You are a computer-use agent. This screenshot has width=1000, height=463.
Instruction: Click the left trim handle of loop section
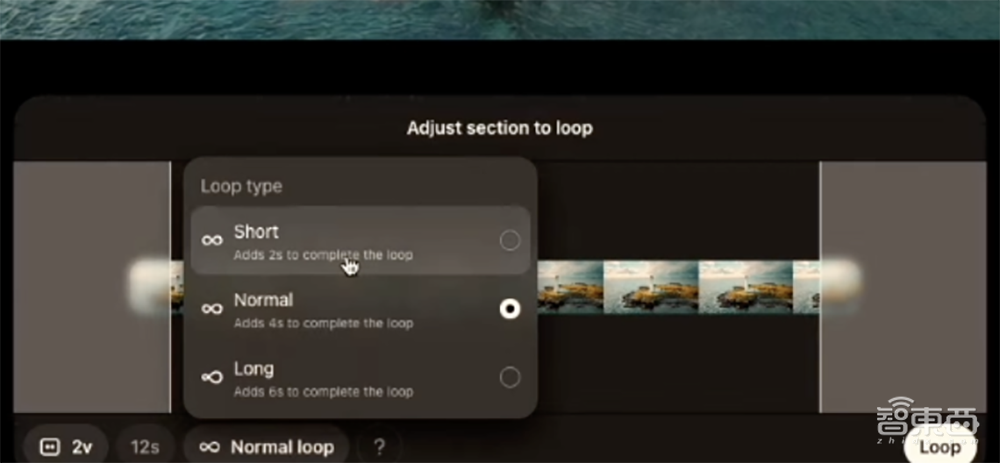coord(170,287)
